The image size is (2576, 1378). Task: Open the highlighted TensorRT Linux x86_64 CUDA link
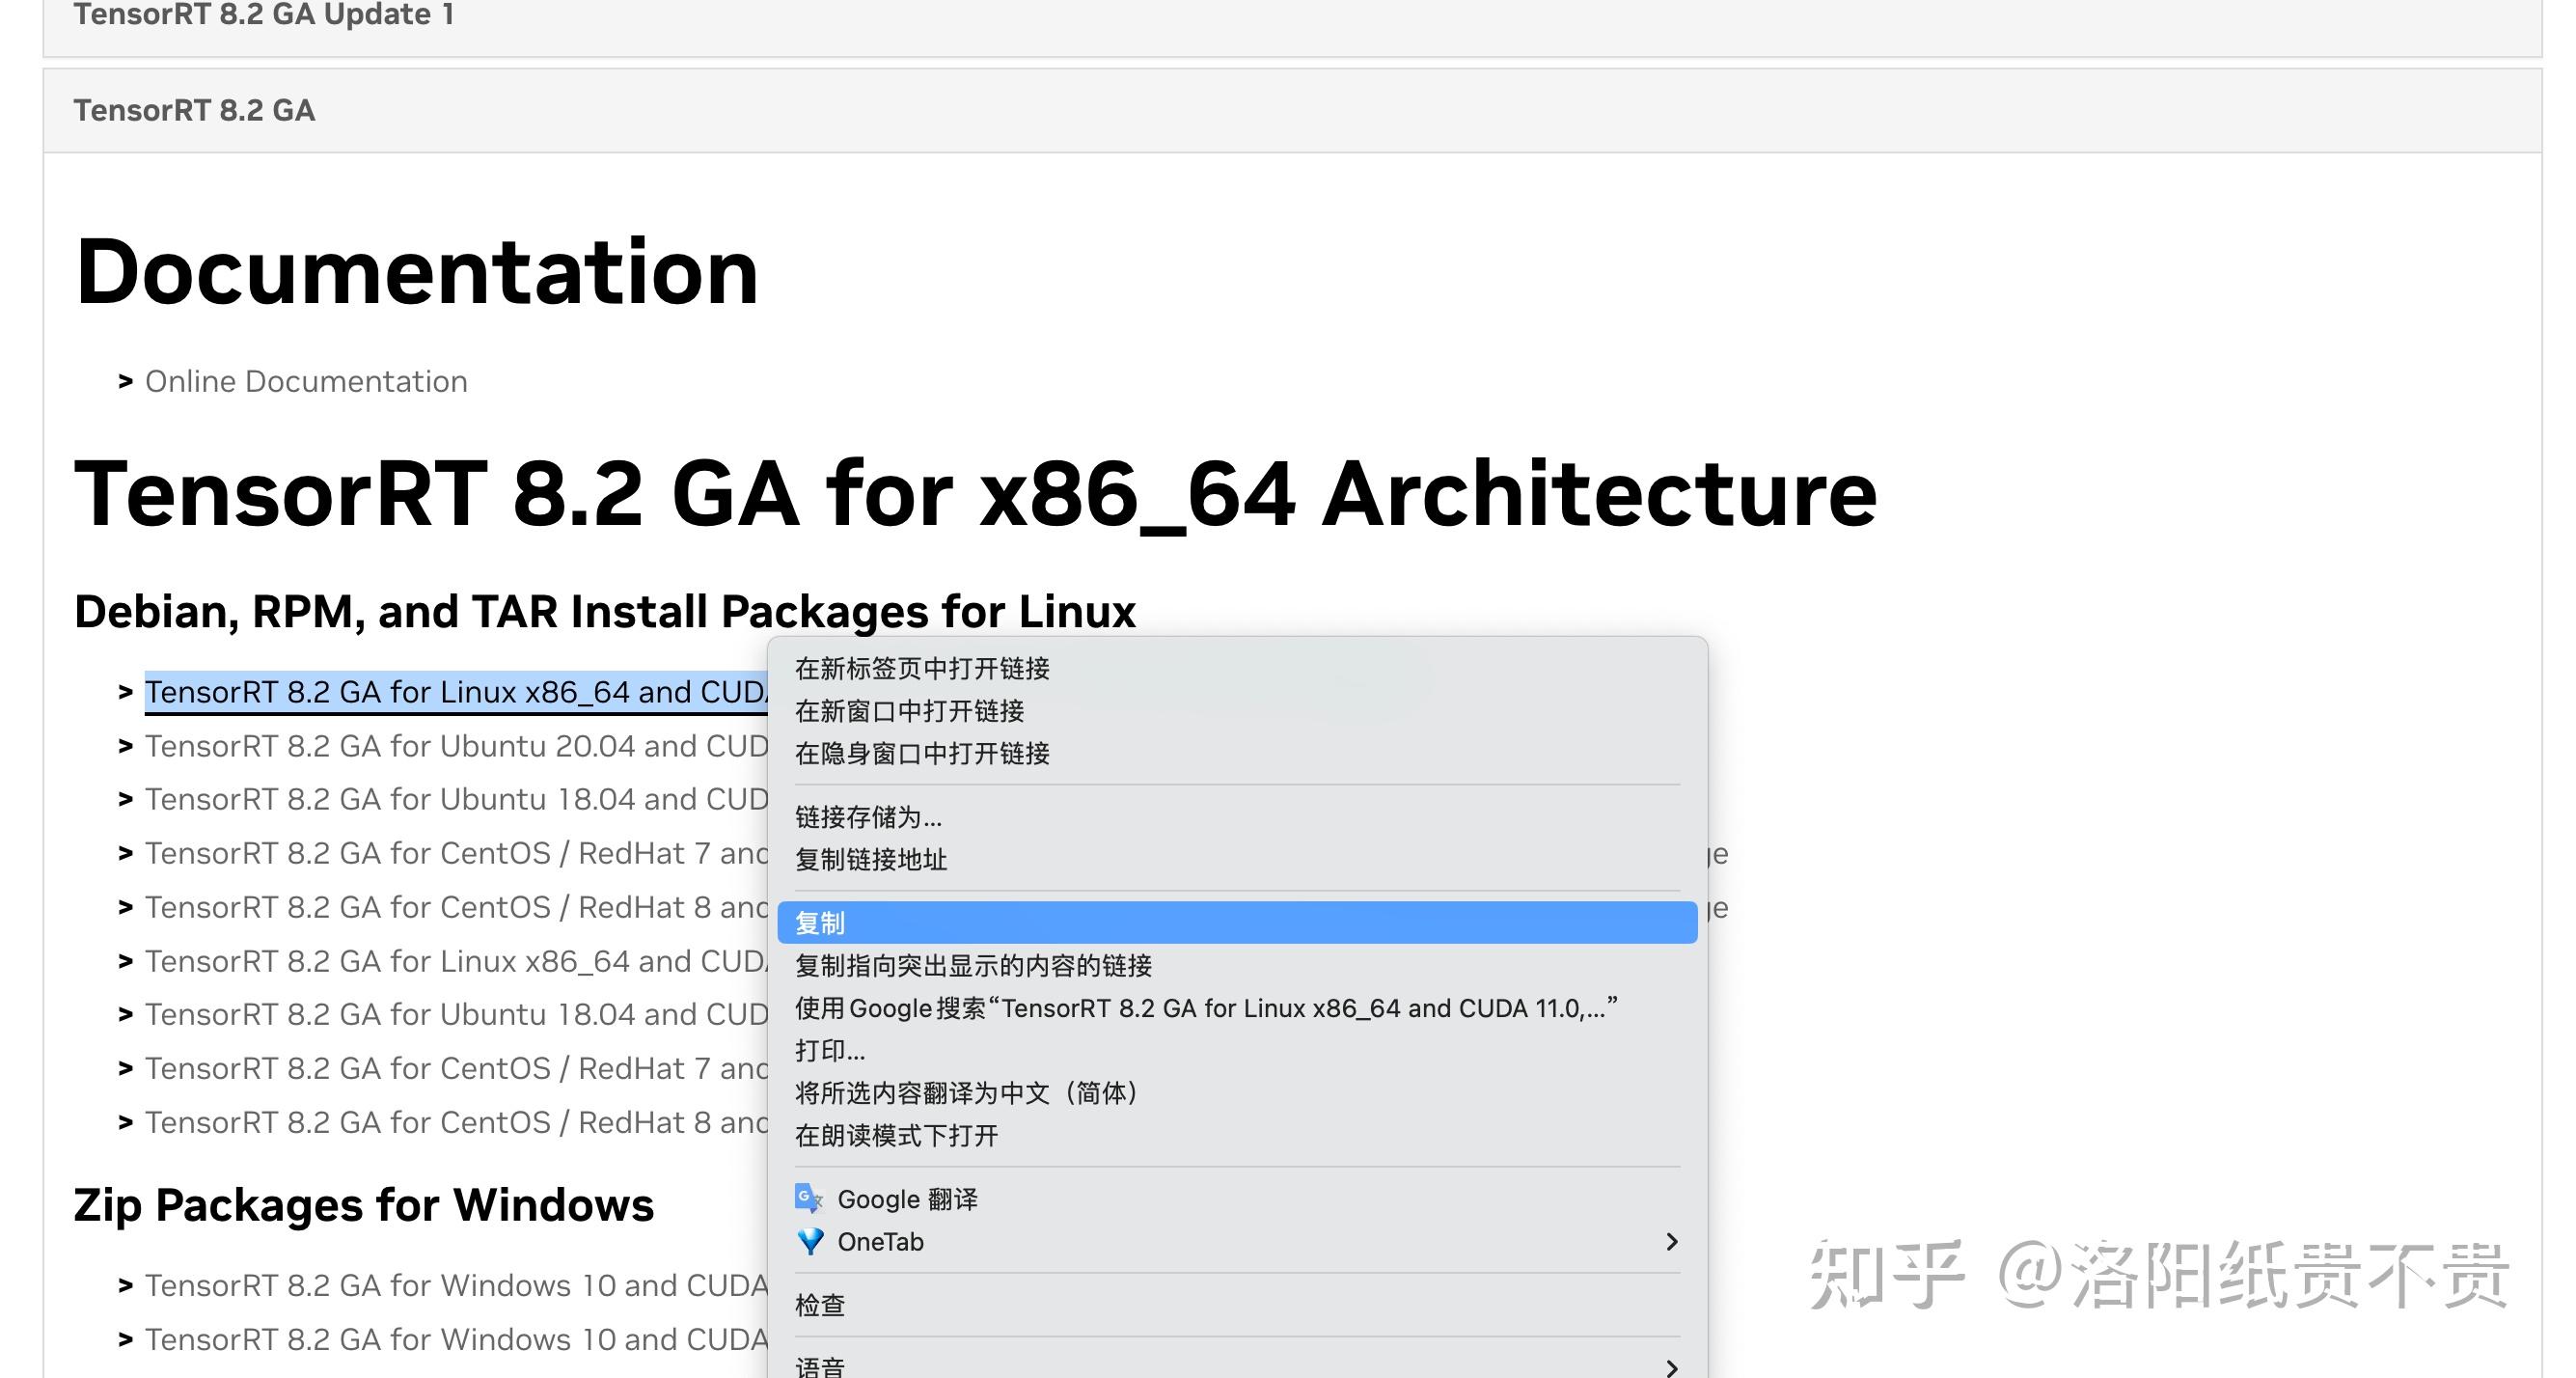(456, 692)
